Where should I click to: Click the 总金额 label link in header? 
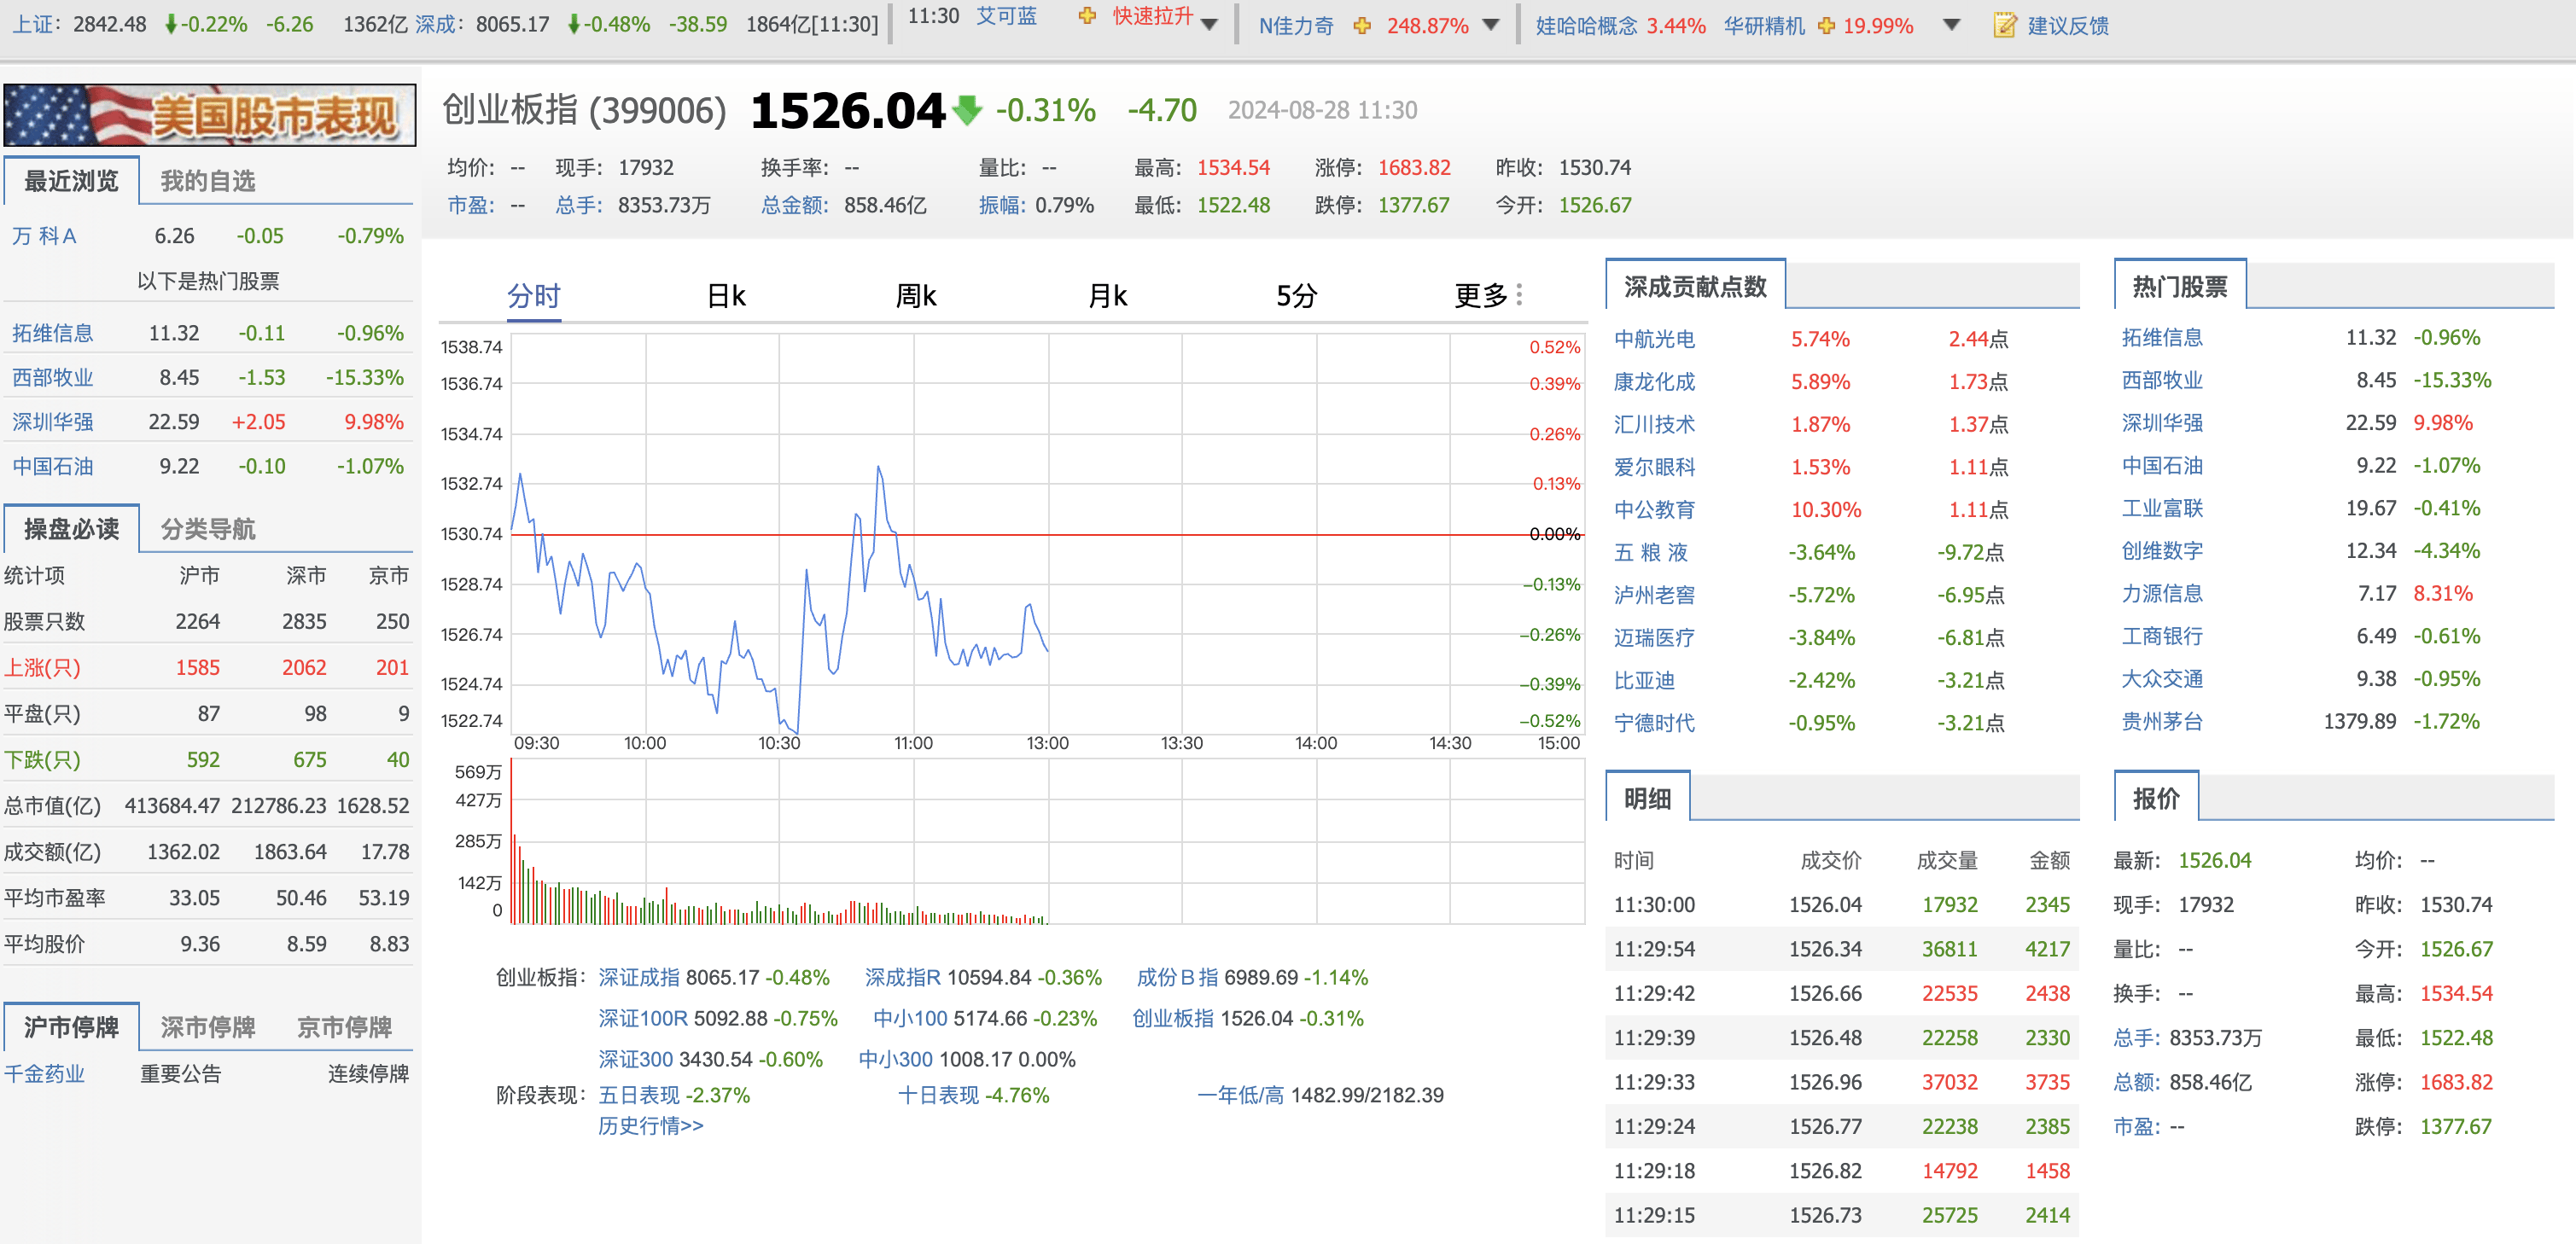click(x=794, y=205)
